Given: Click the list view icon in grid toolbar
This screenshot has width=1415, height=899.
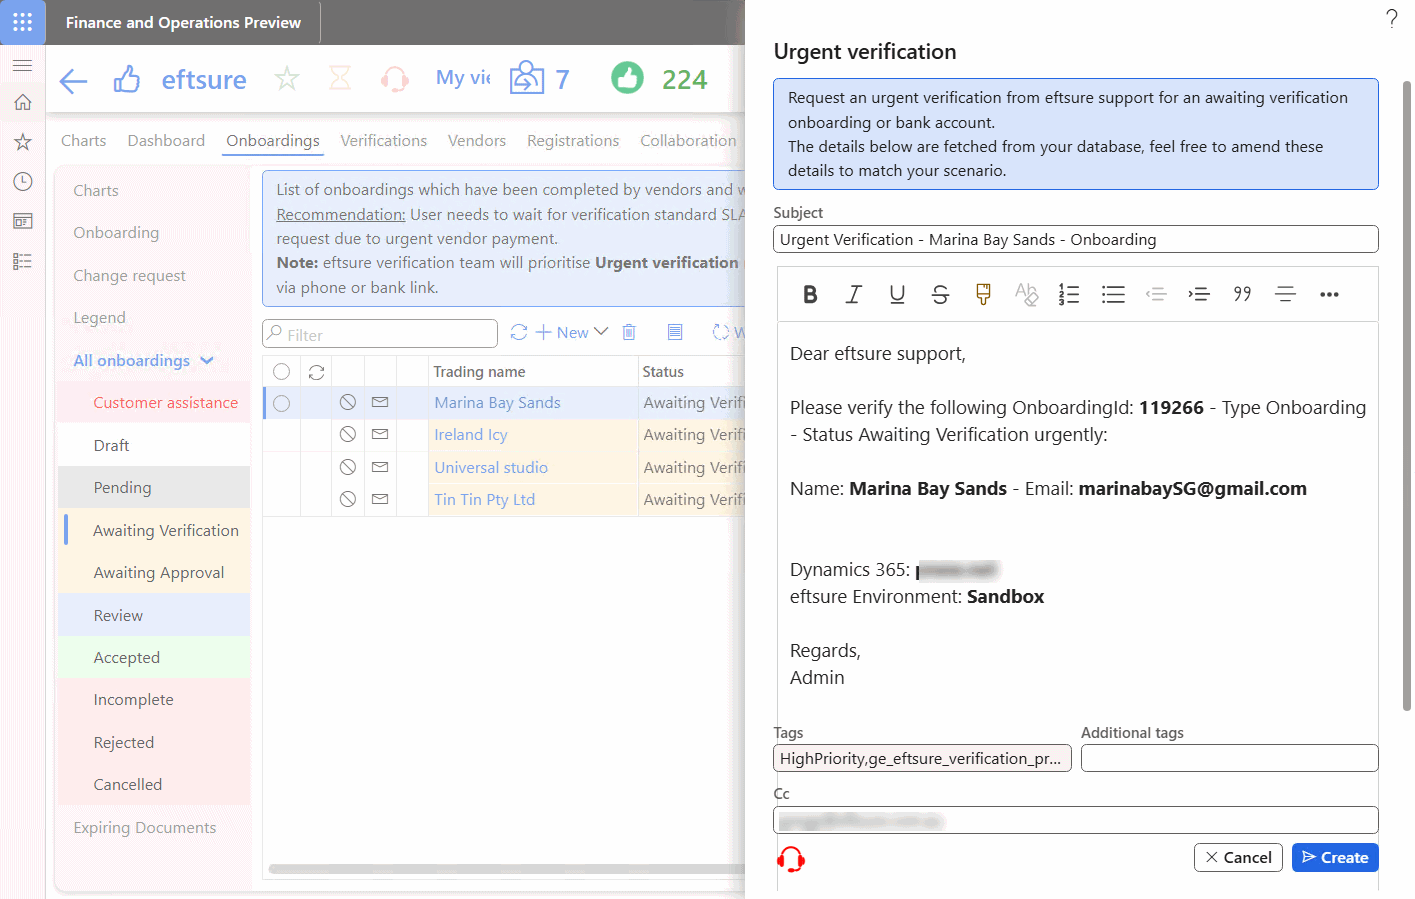Looking at the screenshot, I should point(675,332).
